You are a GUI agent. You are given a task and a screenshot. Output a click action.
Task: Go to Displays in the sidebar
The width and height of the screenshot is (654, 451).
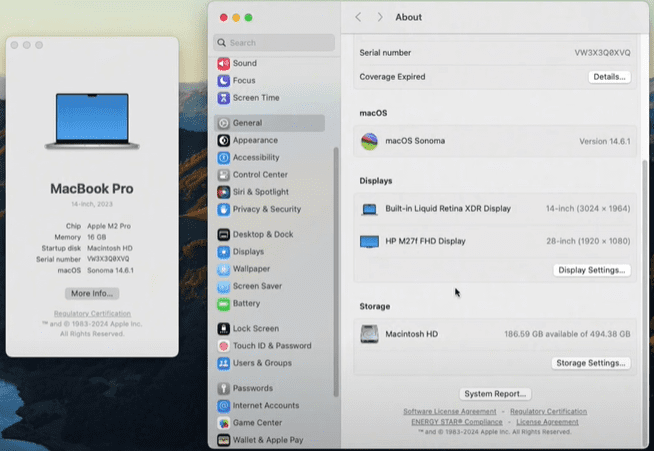point(248,252)
